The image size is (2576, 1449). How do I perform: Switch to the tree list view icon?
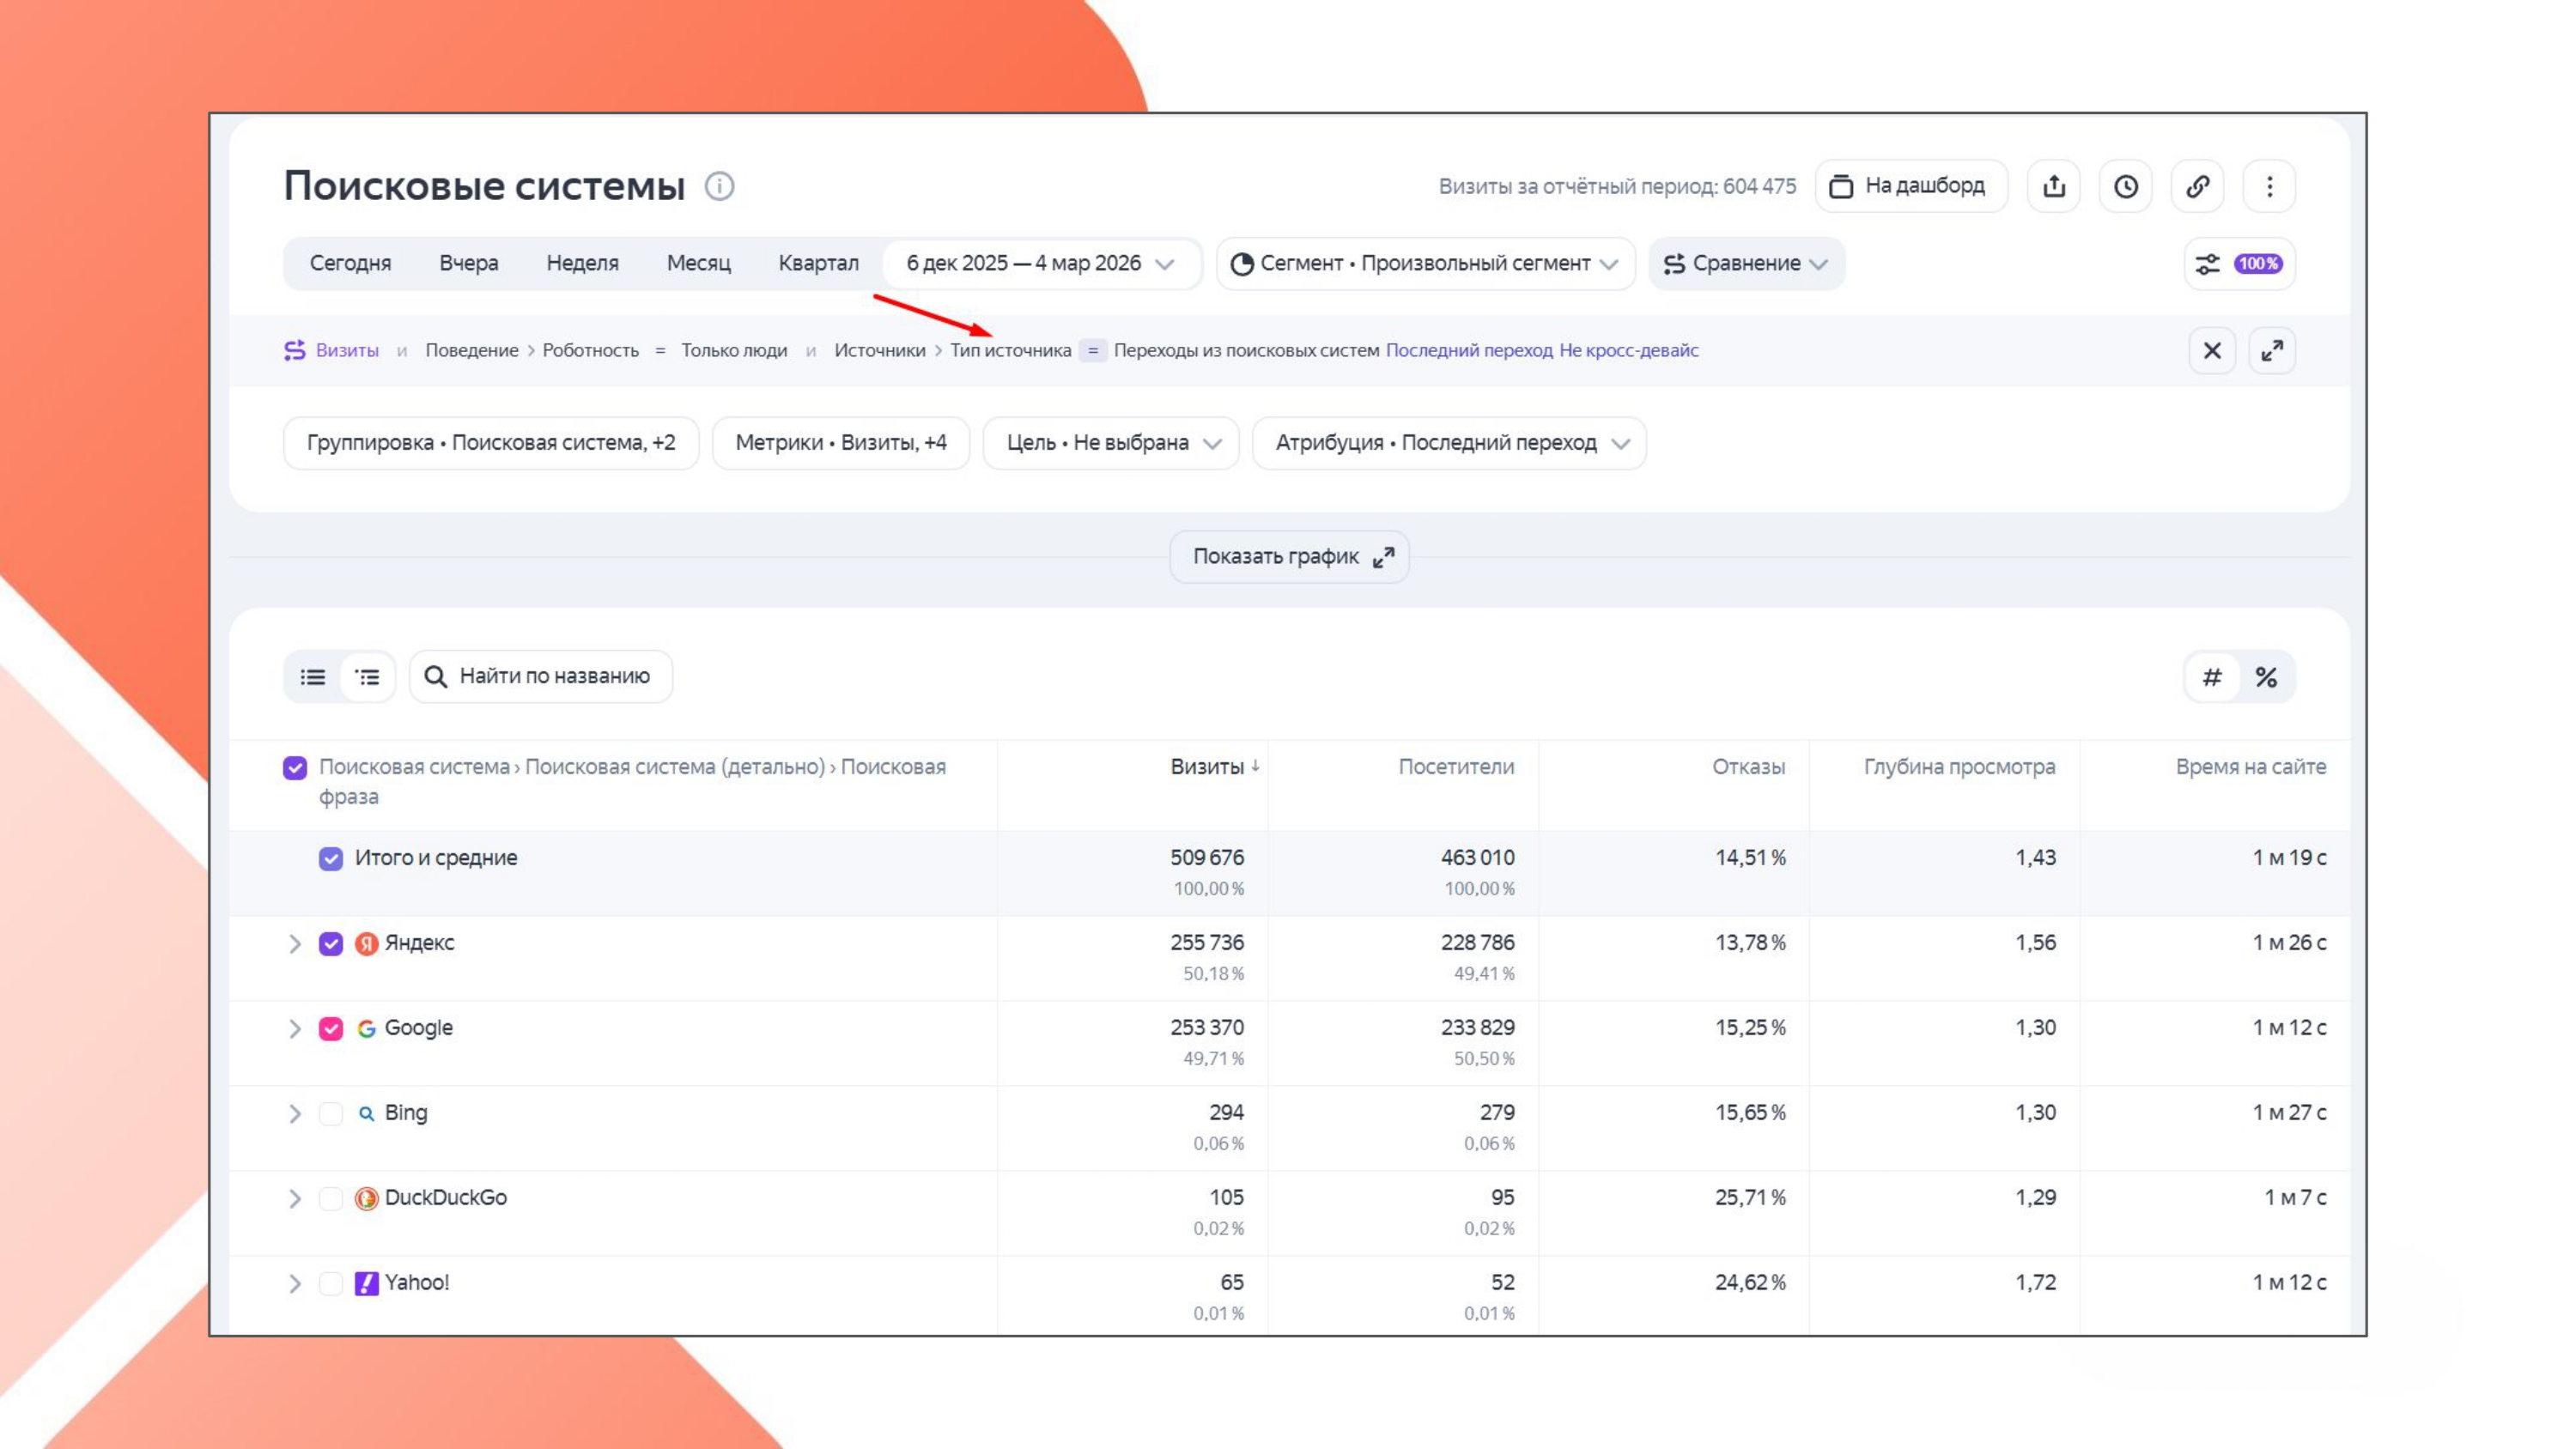click(367, 677)
